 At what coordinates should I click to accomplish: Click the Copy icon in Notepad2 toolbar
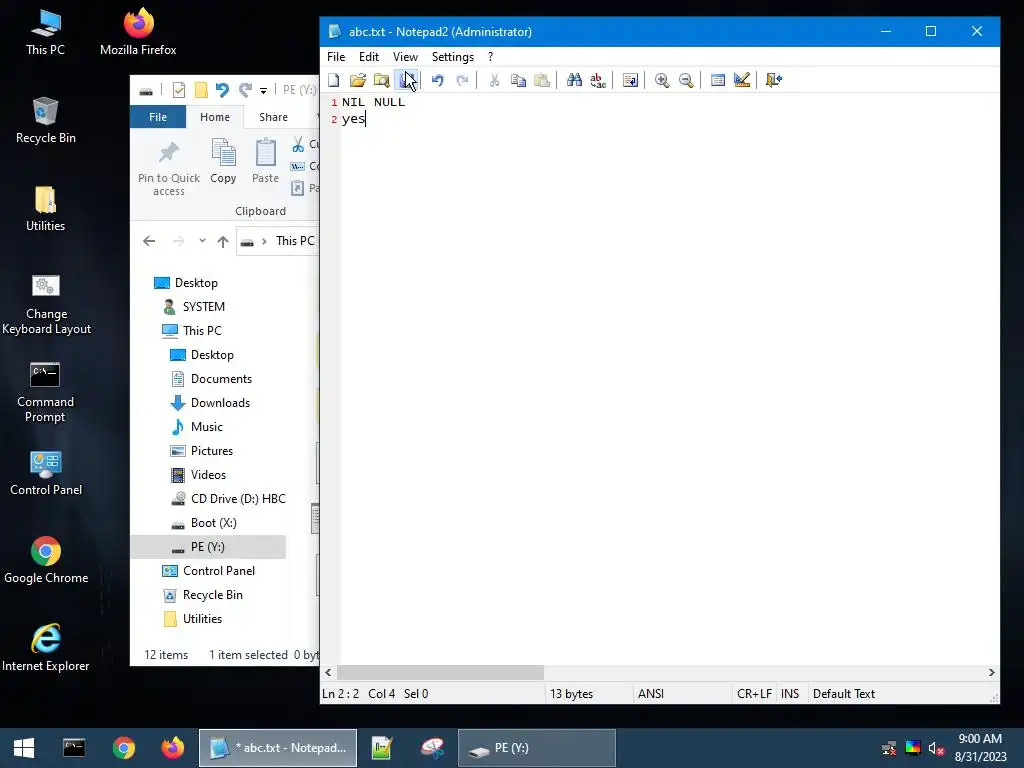click(x=518, y=80)
